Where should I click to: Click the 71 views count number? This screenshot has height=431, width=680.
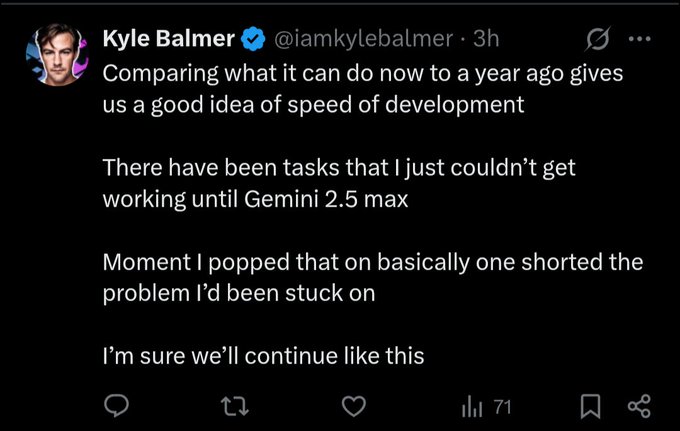tap(502, 406)
